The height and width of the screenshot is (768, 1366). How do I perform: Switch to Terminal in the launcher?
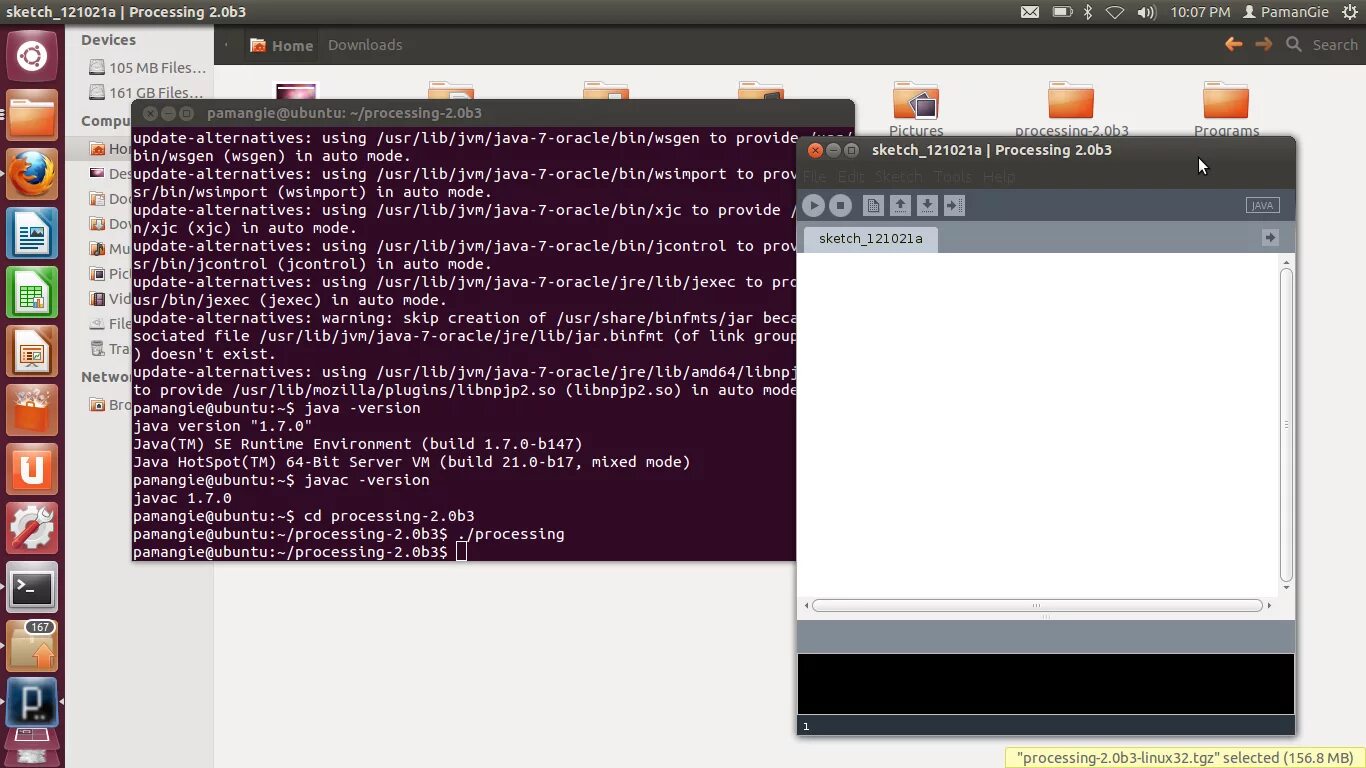click(x=32, y=588)
